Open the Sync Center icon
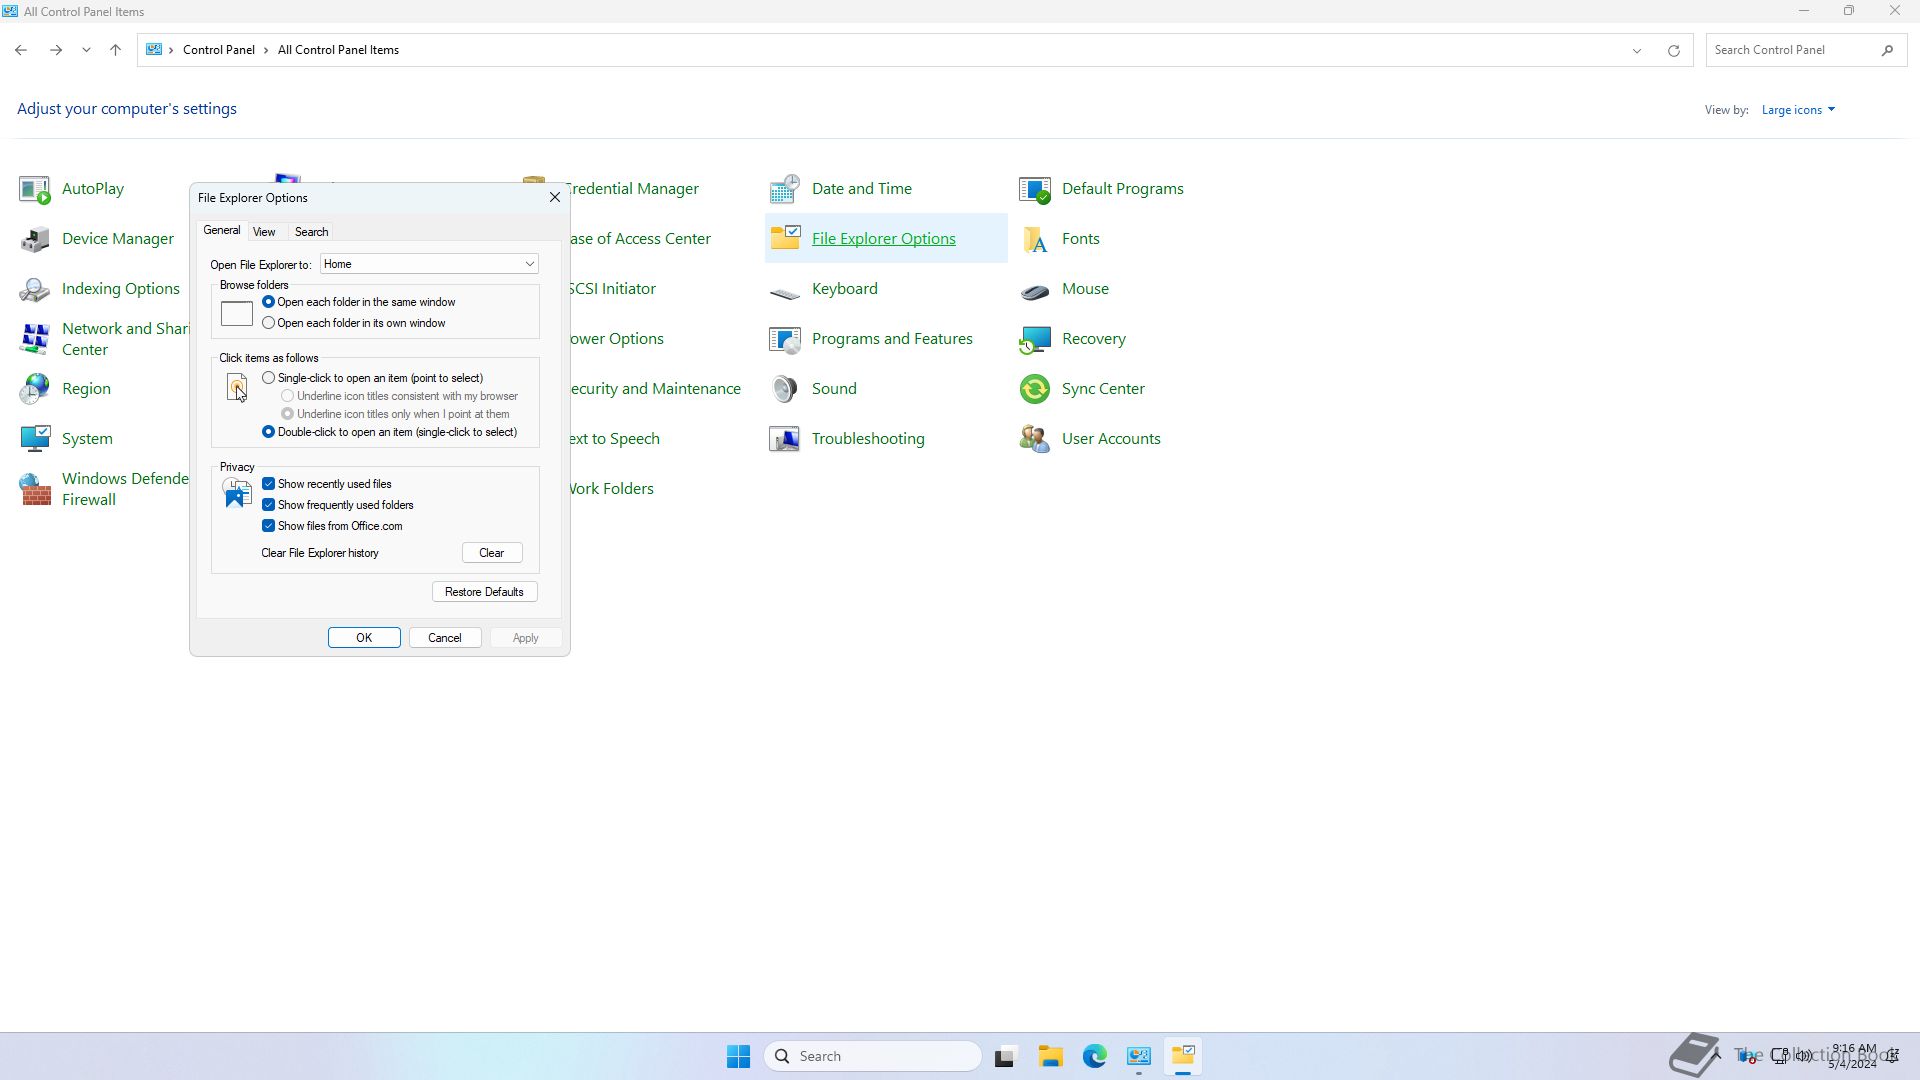 tap(1035, 389)
